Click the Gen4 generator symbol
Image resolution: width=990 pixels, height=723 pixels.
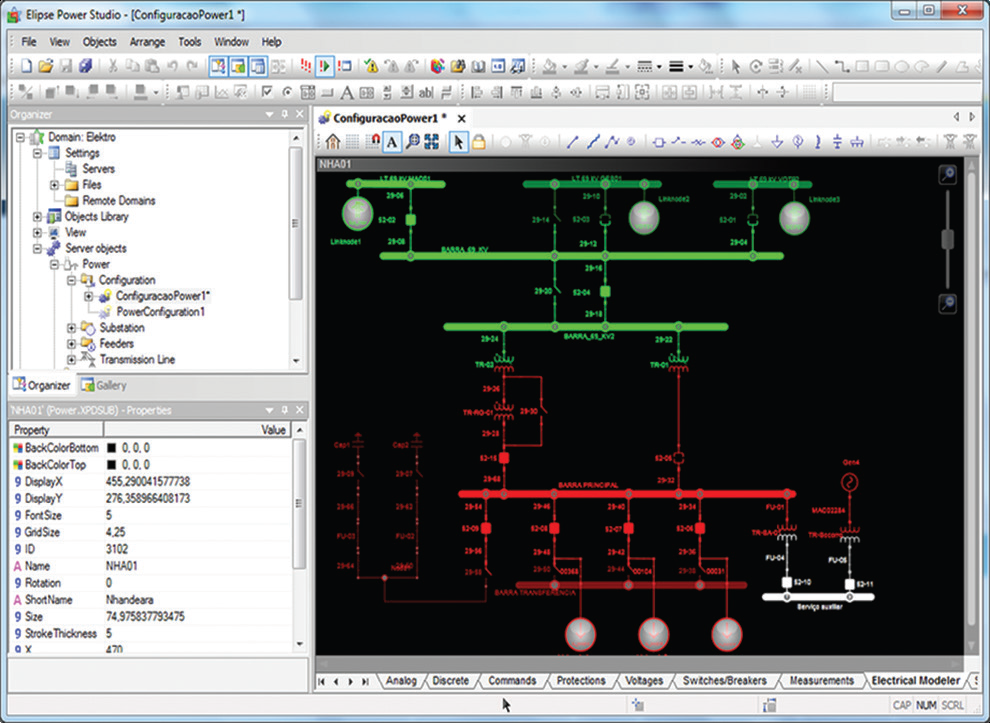pos(850,483)
